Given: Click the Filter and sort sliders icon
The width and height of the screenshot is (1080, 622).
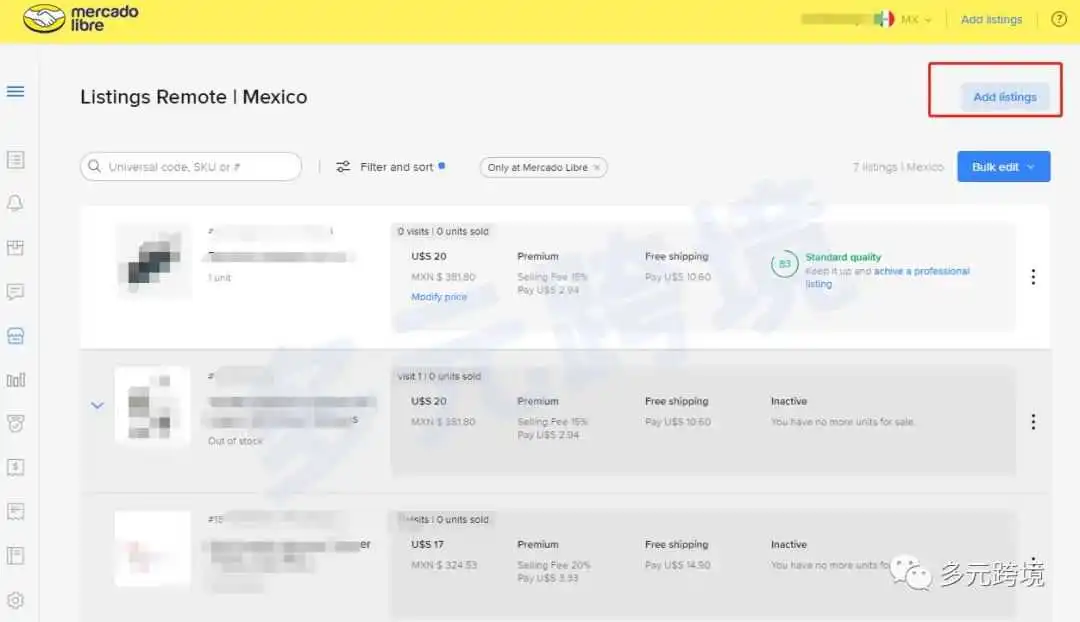Looking at the screenshot, I should 343,167.
